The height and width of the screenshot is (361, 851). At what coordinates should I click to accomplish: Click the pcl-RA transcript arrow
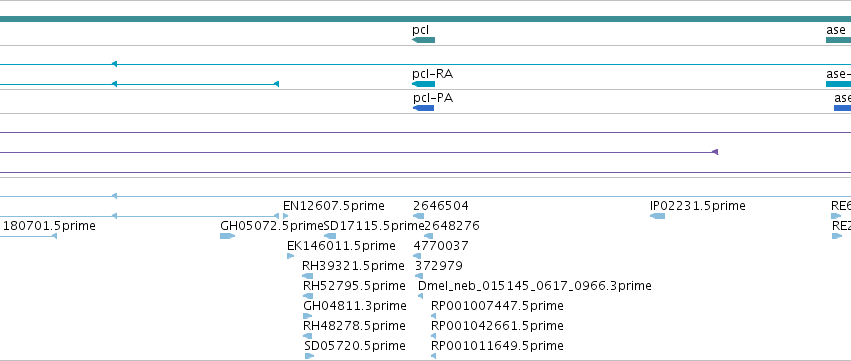tap(423, 84)
